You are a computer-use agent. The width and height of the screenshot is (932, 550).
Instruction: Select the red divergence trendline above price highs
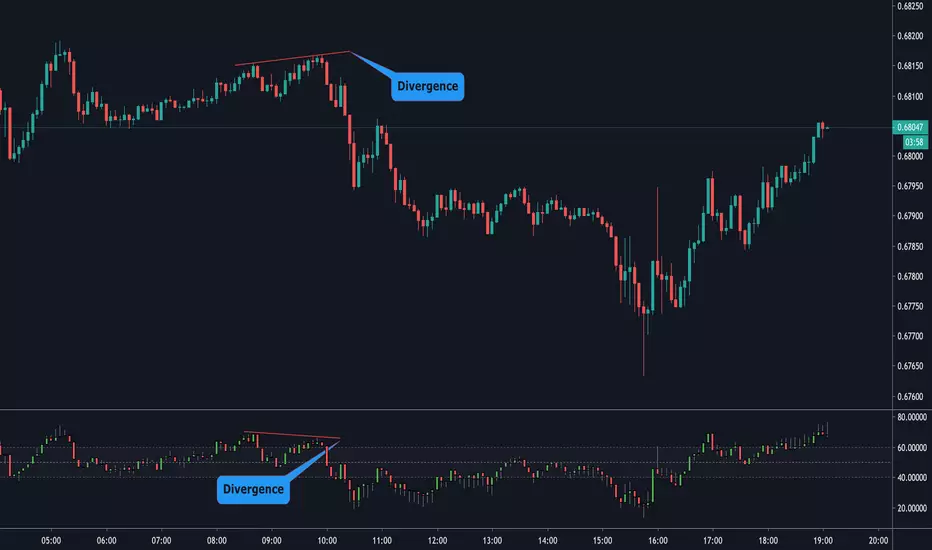292,58
